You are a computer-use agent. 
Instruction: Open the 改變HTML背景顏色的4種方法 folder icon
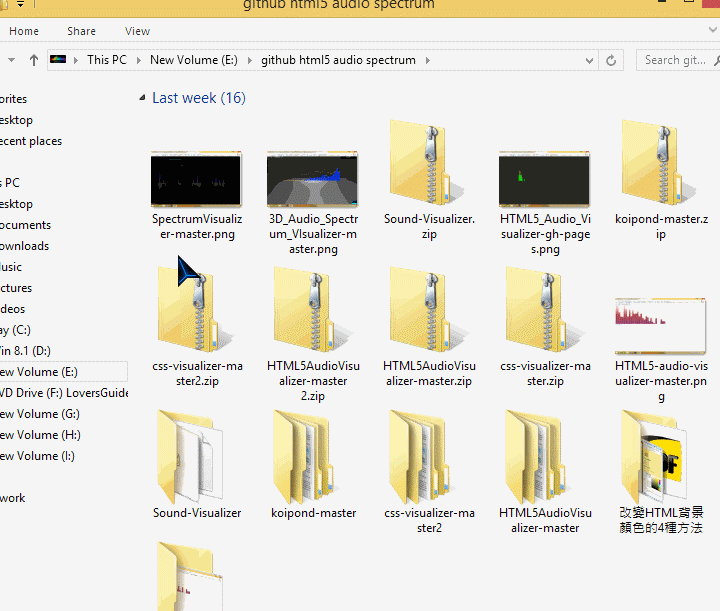click(x=654, y=457)
